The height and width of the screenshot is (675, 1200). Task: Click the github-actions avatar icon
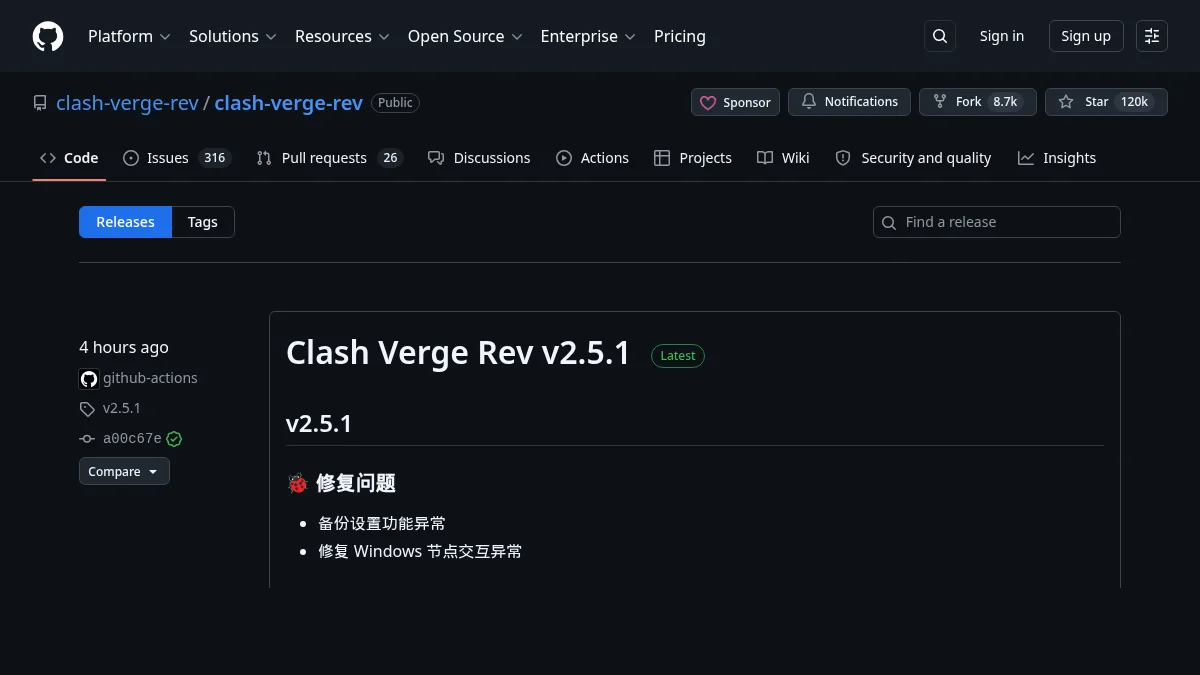[x=89, y=379]
